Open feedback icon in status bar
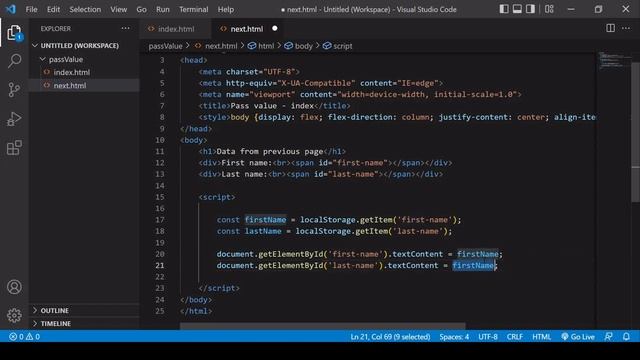This screenshot has width=640, height=360. [x=608, y=337]
